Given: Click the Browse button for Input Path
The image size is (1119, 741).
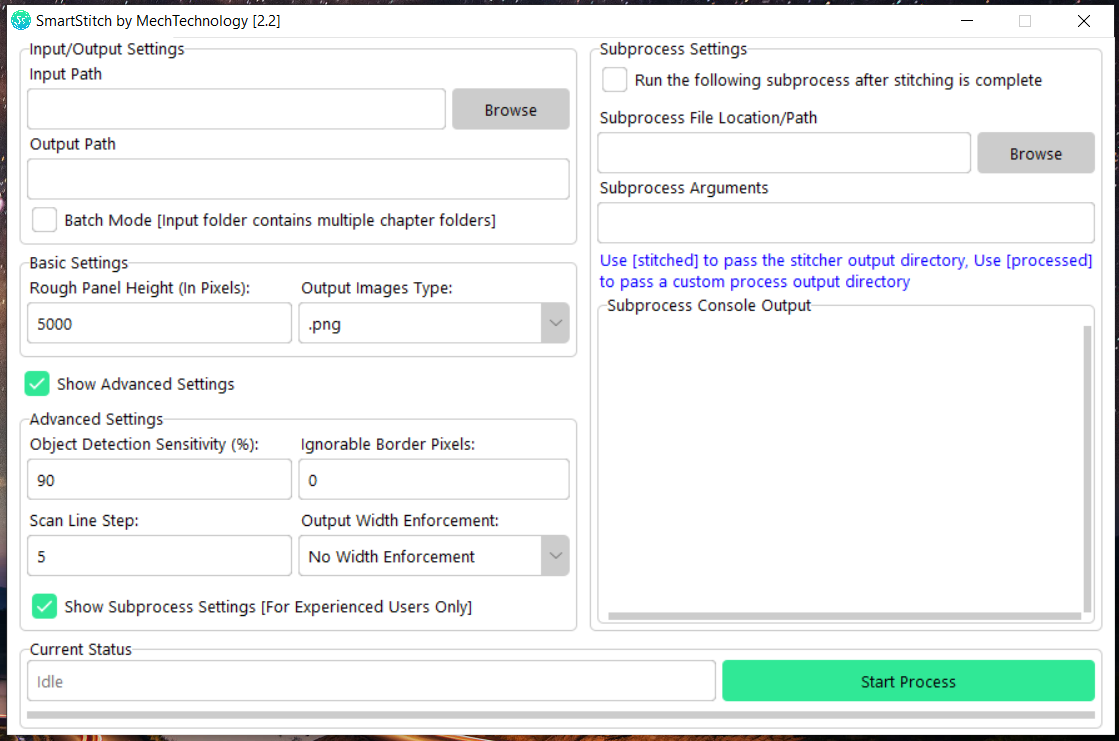Looking at the screenshot, I should pos(511,109).
